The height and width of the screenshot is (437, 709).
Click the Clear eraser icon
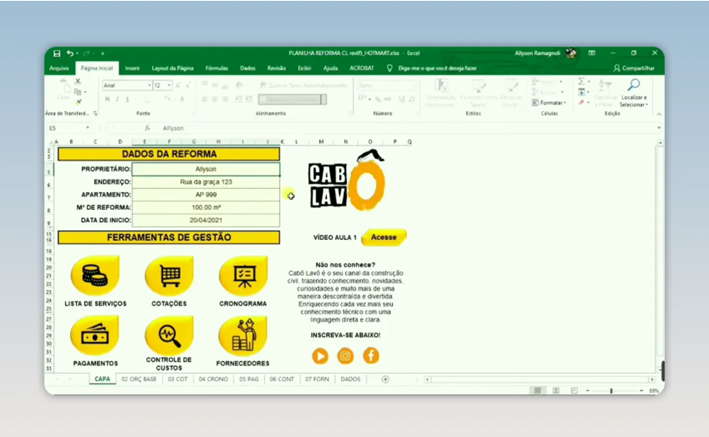pos(581,103)
